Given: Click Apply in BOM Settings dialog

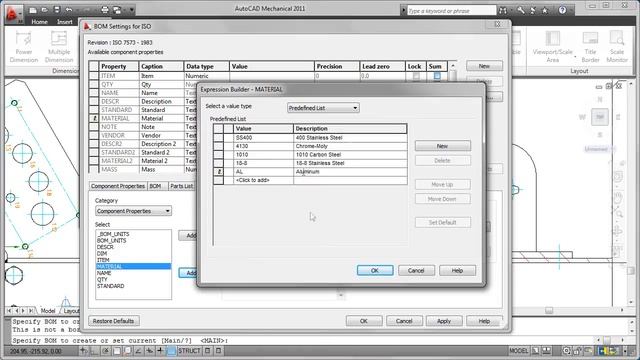Looking at the screenshot, I should point(444,321).
